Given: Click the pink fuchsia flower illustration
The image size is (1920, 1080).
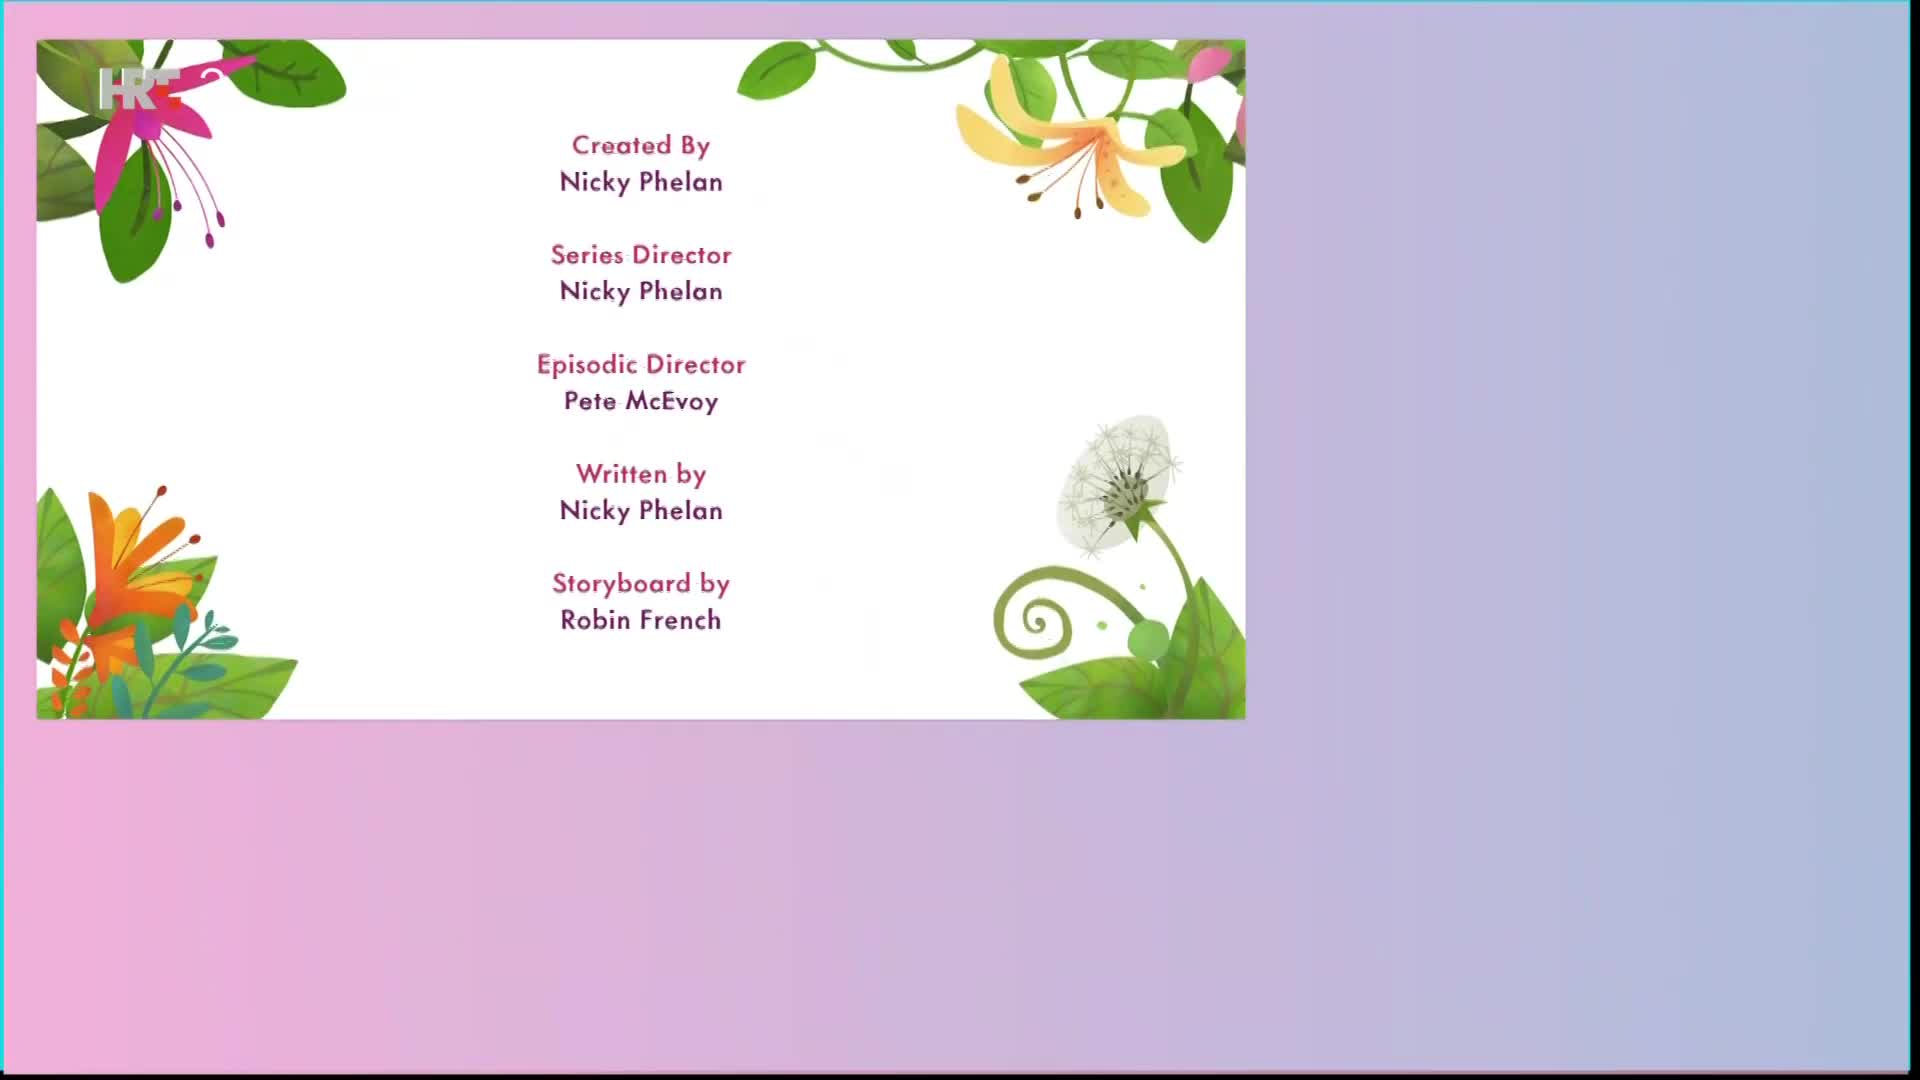Looking at the screenshot, I should coord(165,145).
